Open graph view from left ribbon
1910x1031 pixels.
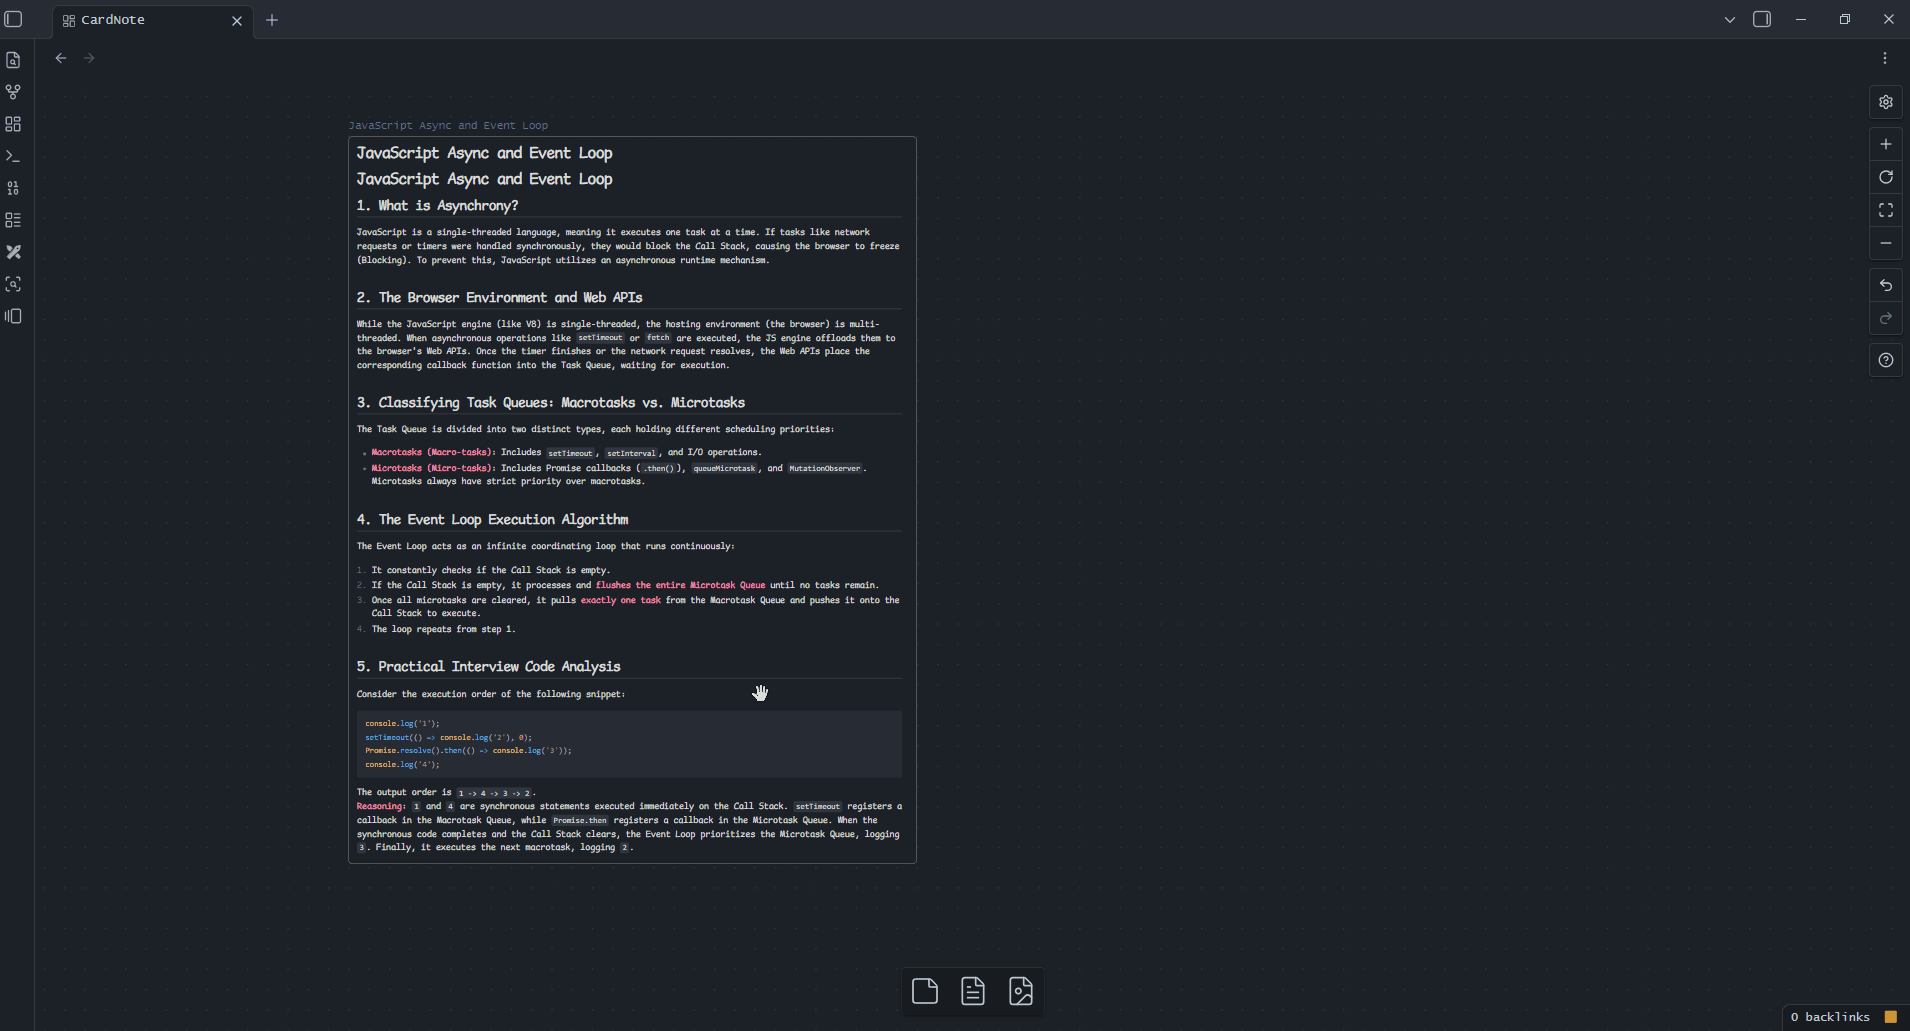(13, 92)
